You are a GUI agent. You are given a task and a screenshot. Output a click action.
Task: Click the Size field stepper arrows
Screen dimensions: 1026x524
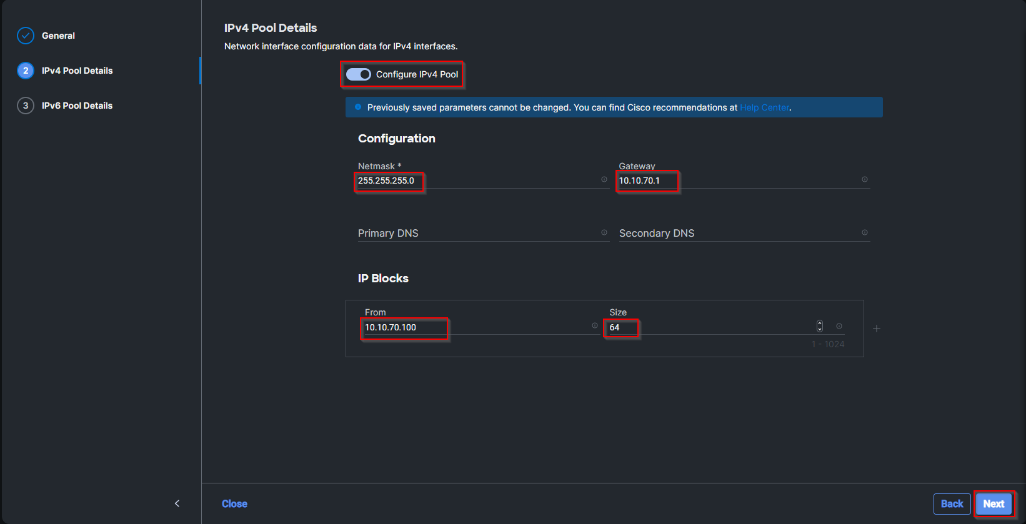coord(820,326)
